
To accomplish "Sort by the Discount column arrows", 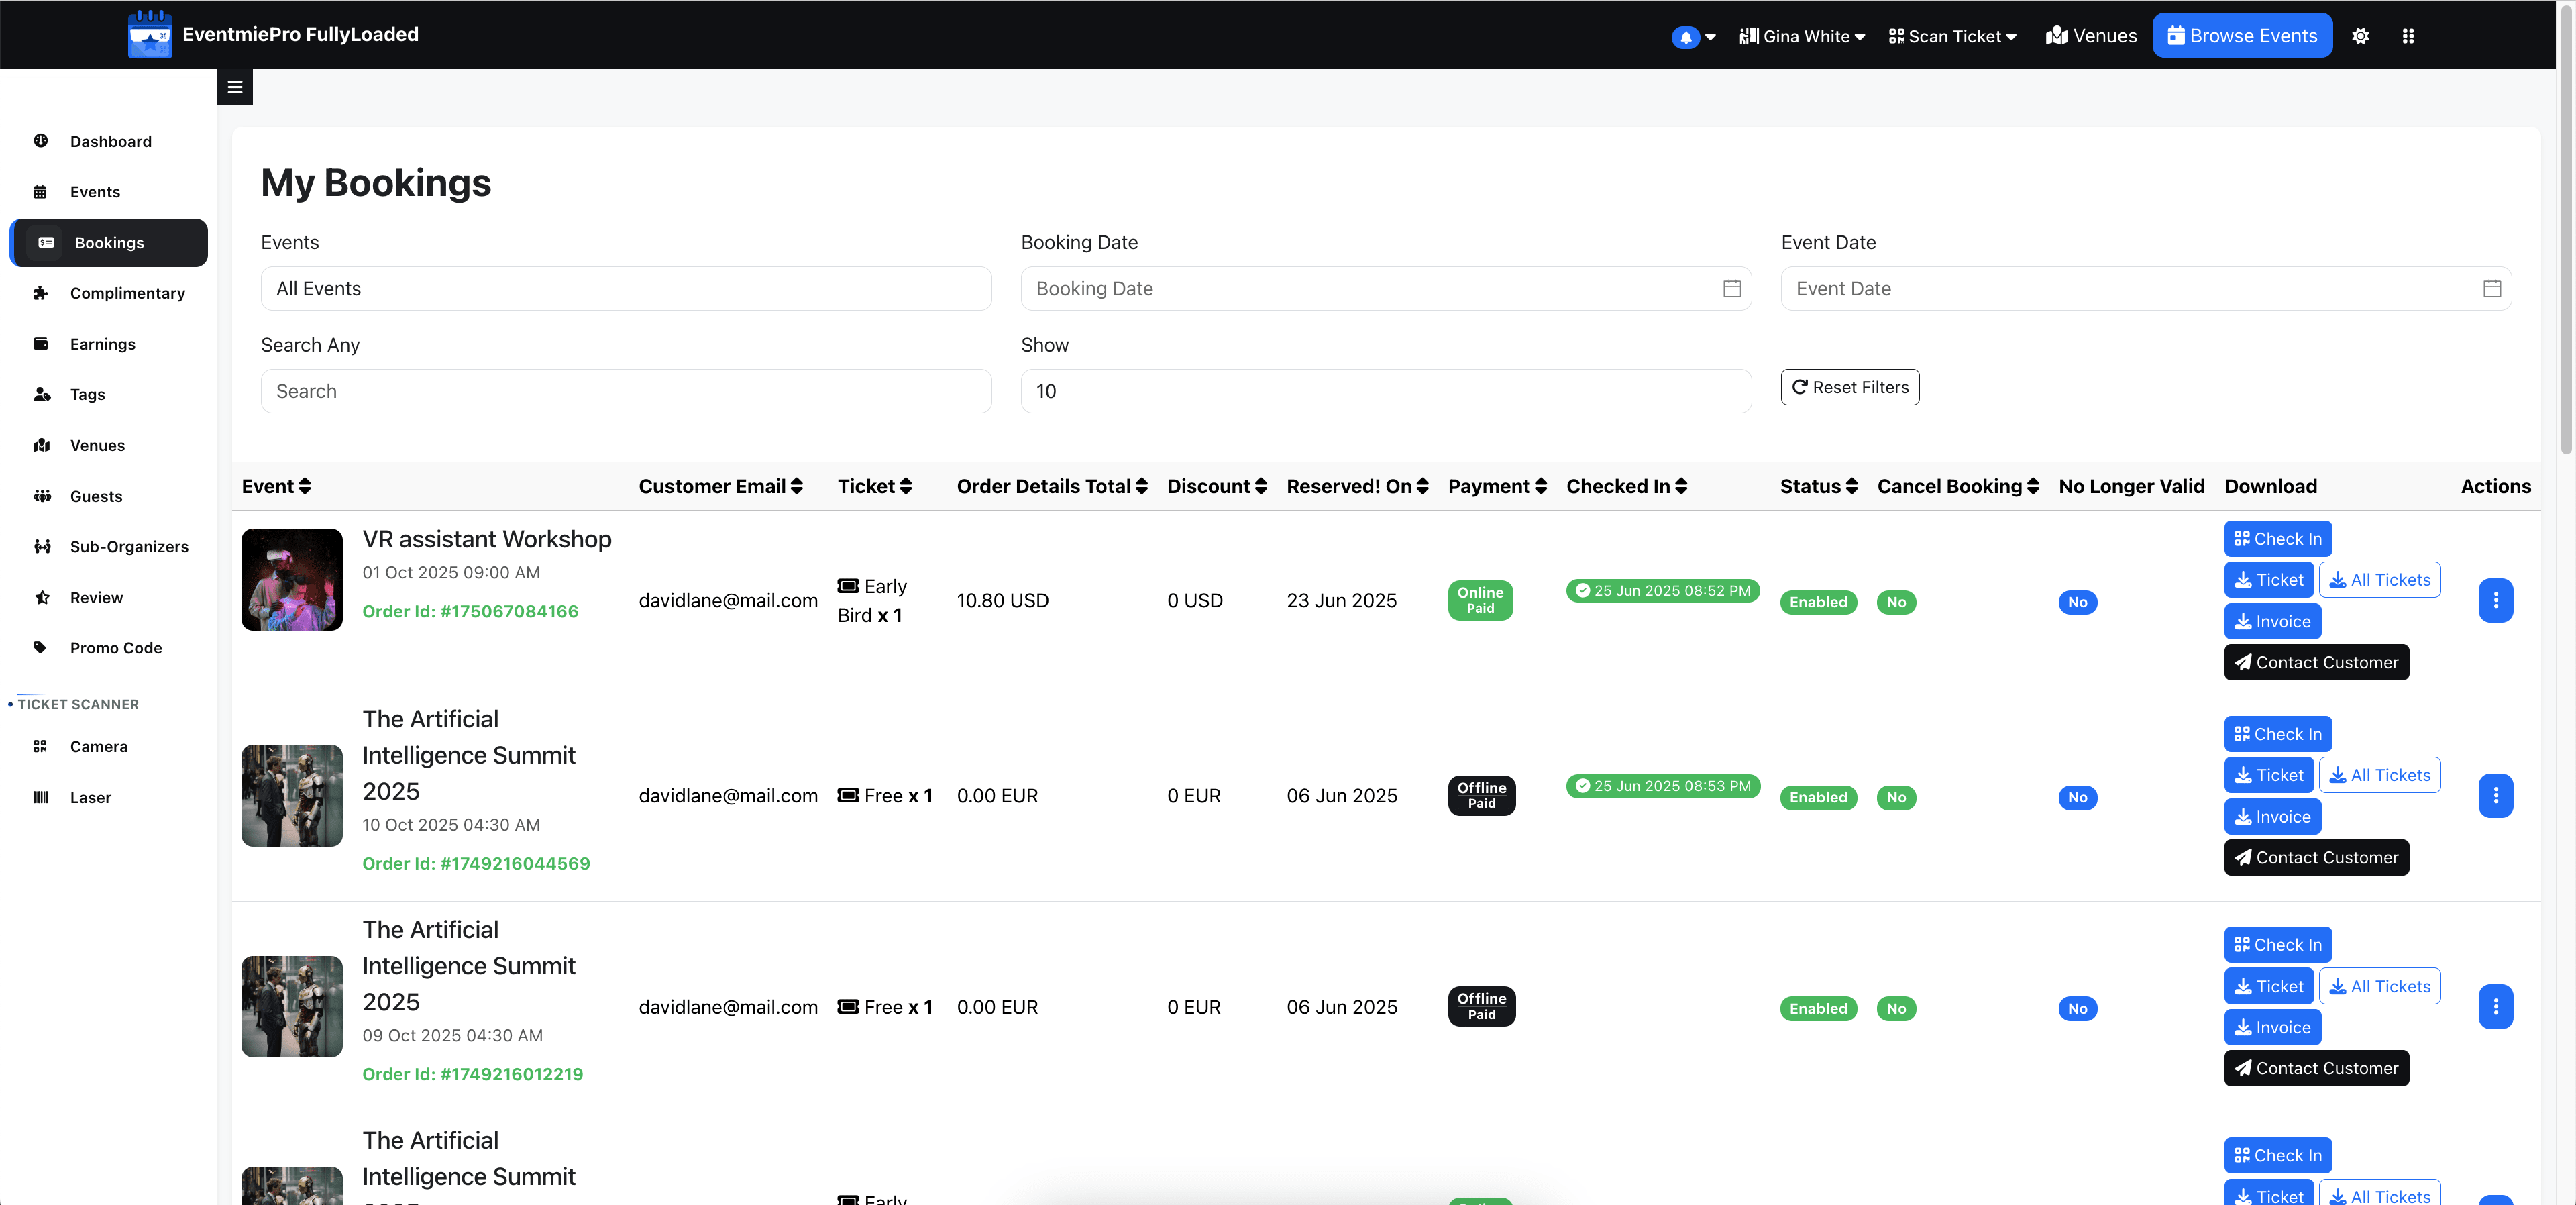I will coord(1261,486).
